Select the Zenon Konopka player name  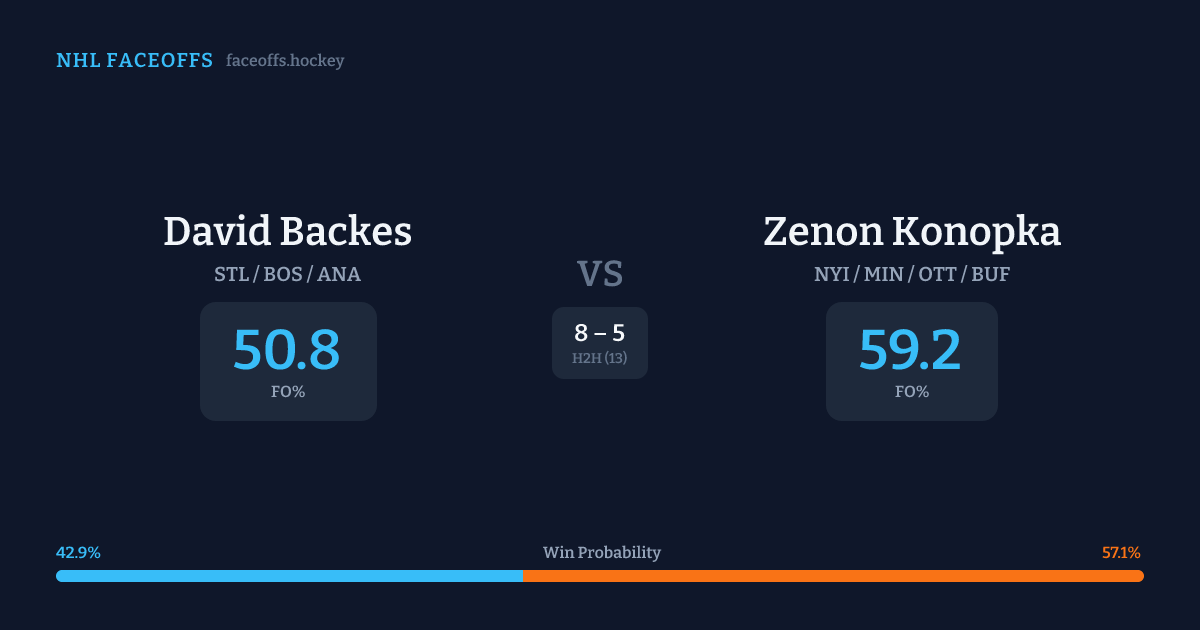[912, 232]
